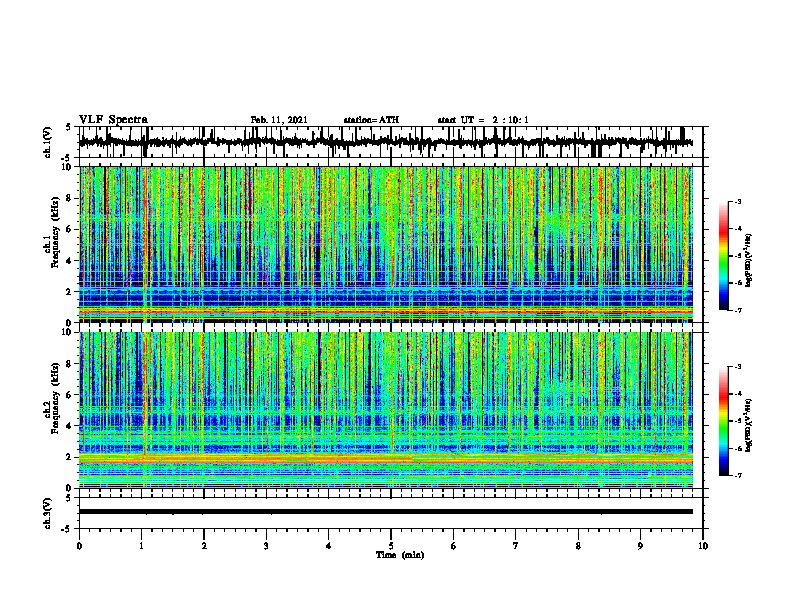
Task: Click the "ch.1(V)" axis label
Action: pos(47,142)
